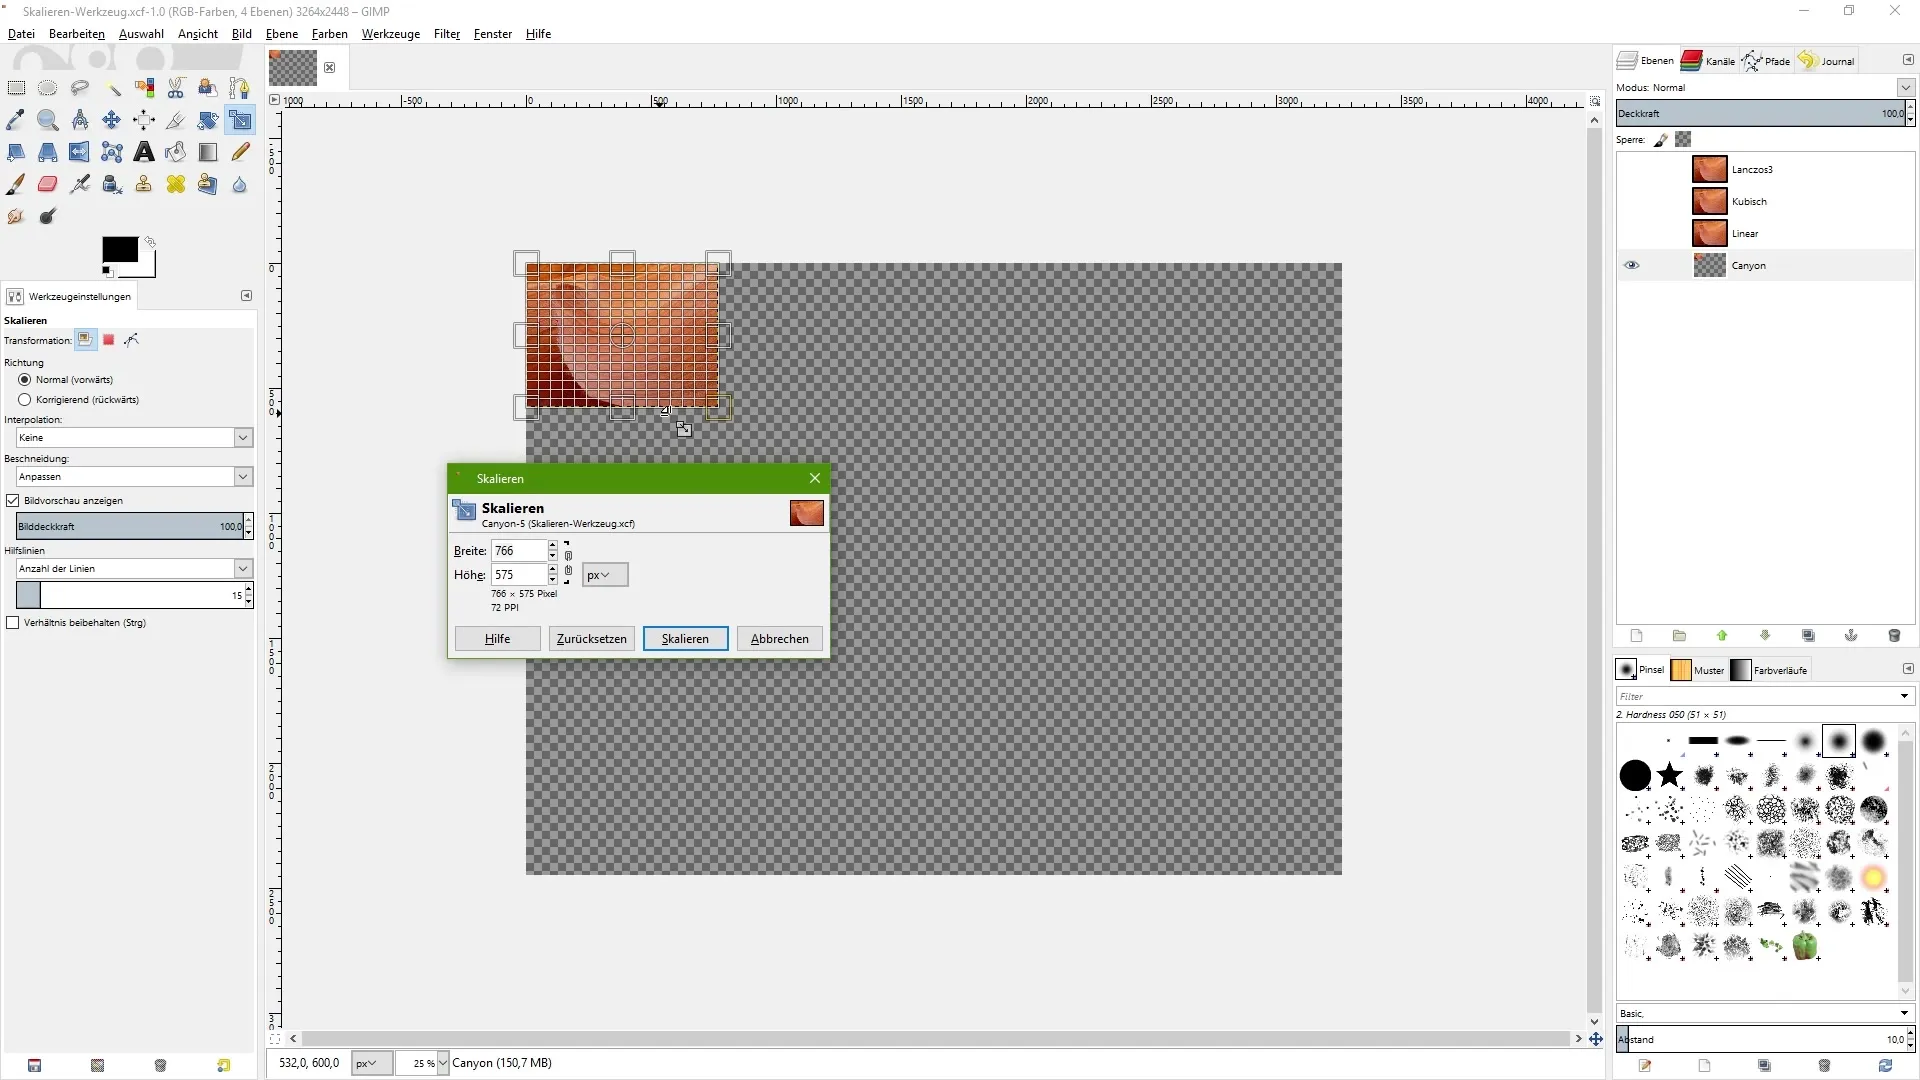Toggle visibility eye of Canyon layer
This screenshot has width=1920, height=1080.
(1632, 266)
